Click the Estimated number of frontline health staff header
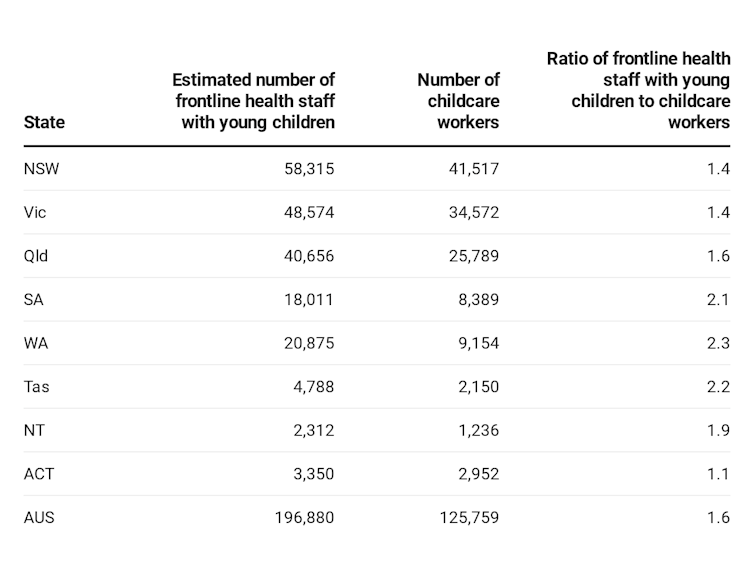Image resolution: width=754 pixels, height=562 pixels. coord(254,100)
